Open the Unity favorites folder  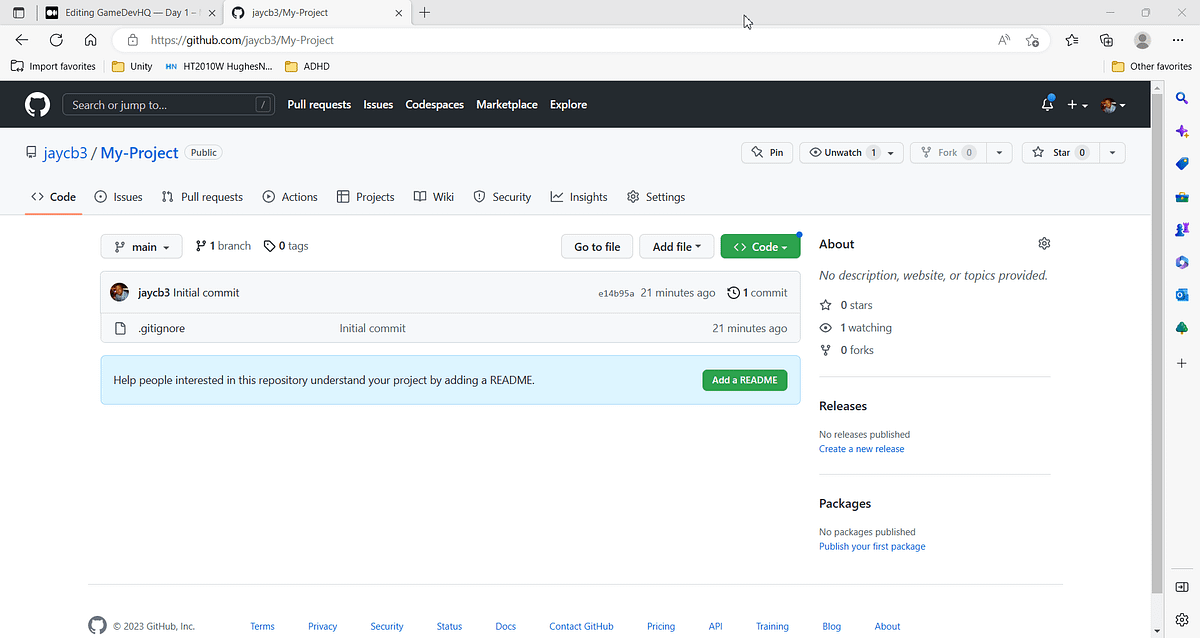(132, 66)
